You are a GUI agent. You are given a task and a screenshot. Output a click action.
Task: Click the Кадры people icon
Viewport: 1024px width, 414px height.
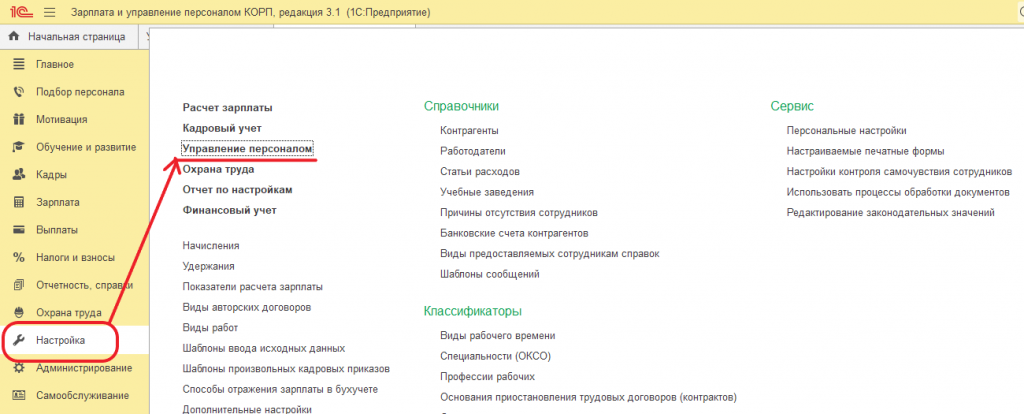tap(19, 175)
